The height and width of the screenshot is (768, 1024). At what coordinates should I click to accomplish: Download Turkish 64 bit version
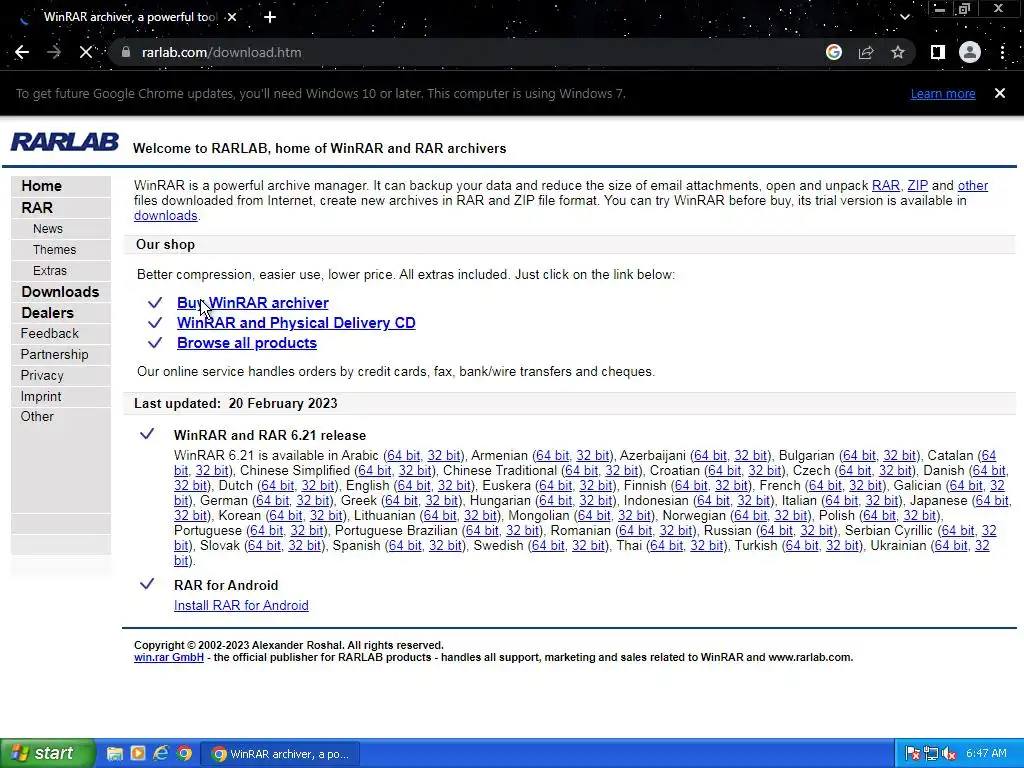tap(802, 545)
